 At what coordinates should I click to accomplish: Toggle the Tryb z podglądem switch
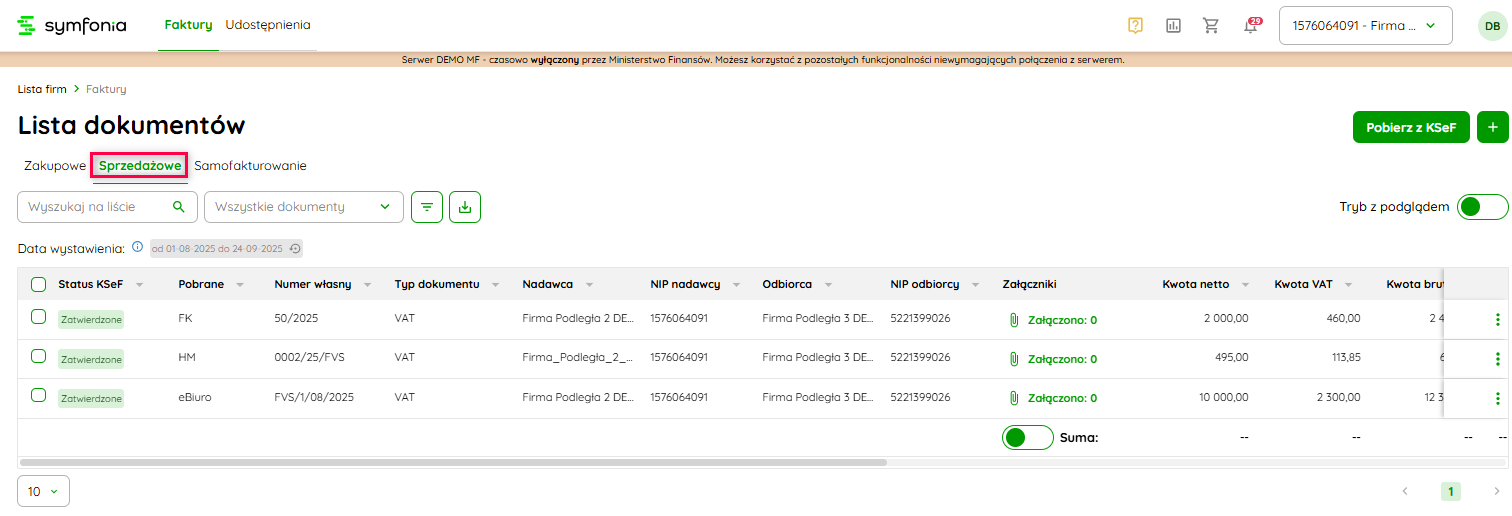pos(1482,207)
